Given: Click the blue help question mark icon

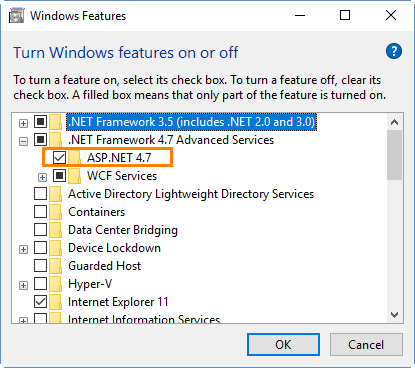Looking at the screenshot, I should point(394,51).
